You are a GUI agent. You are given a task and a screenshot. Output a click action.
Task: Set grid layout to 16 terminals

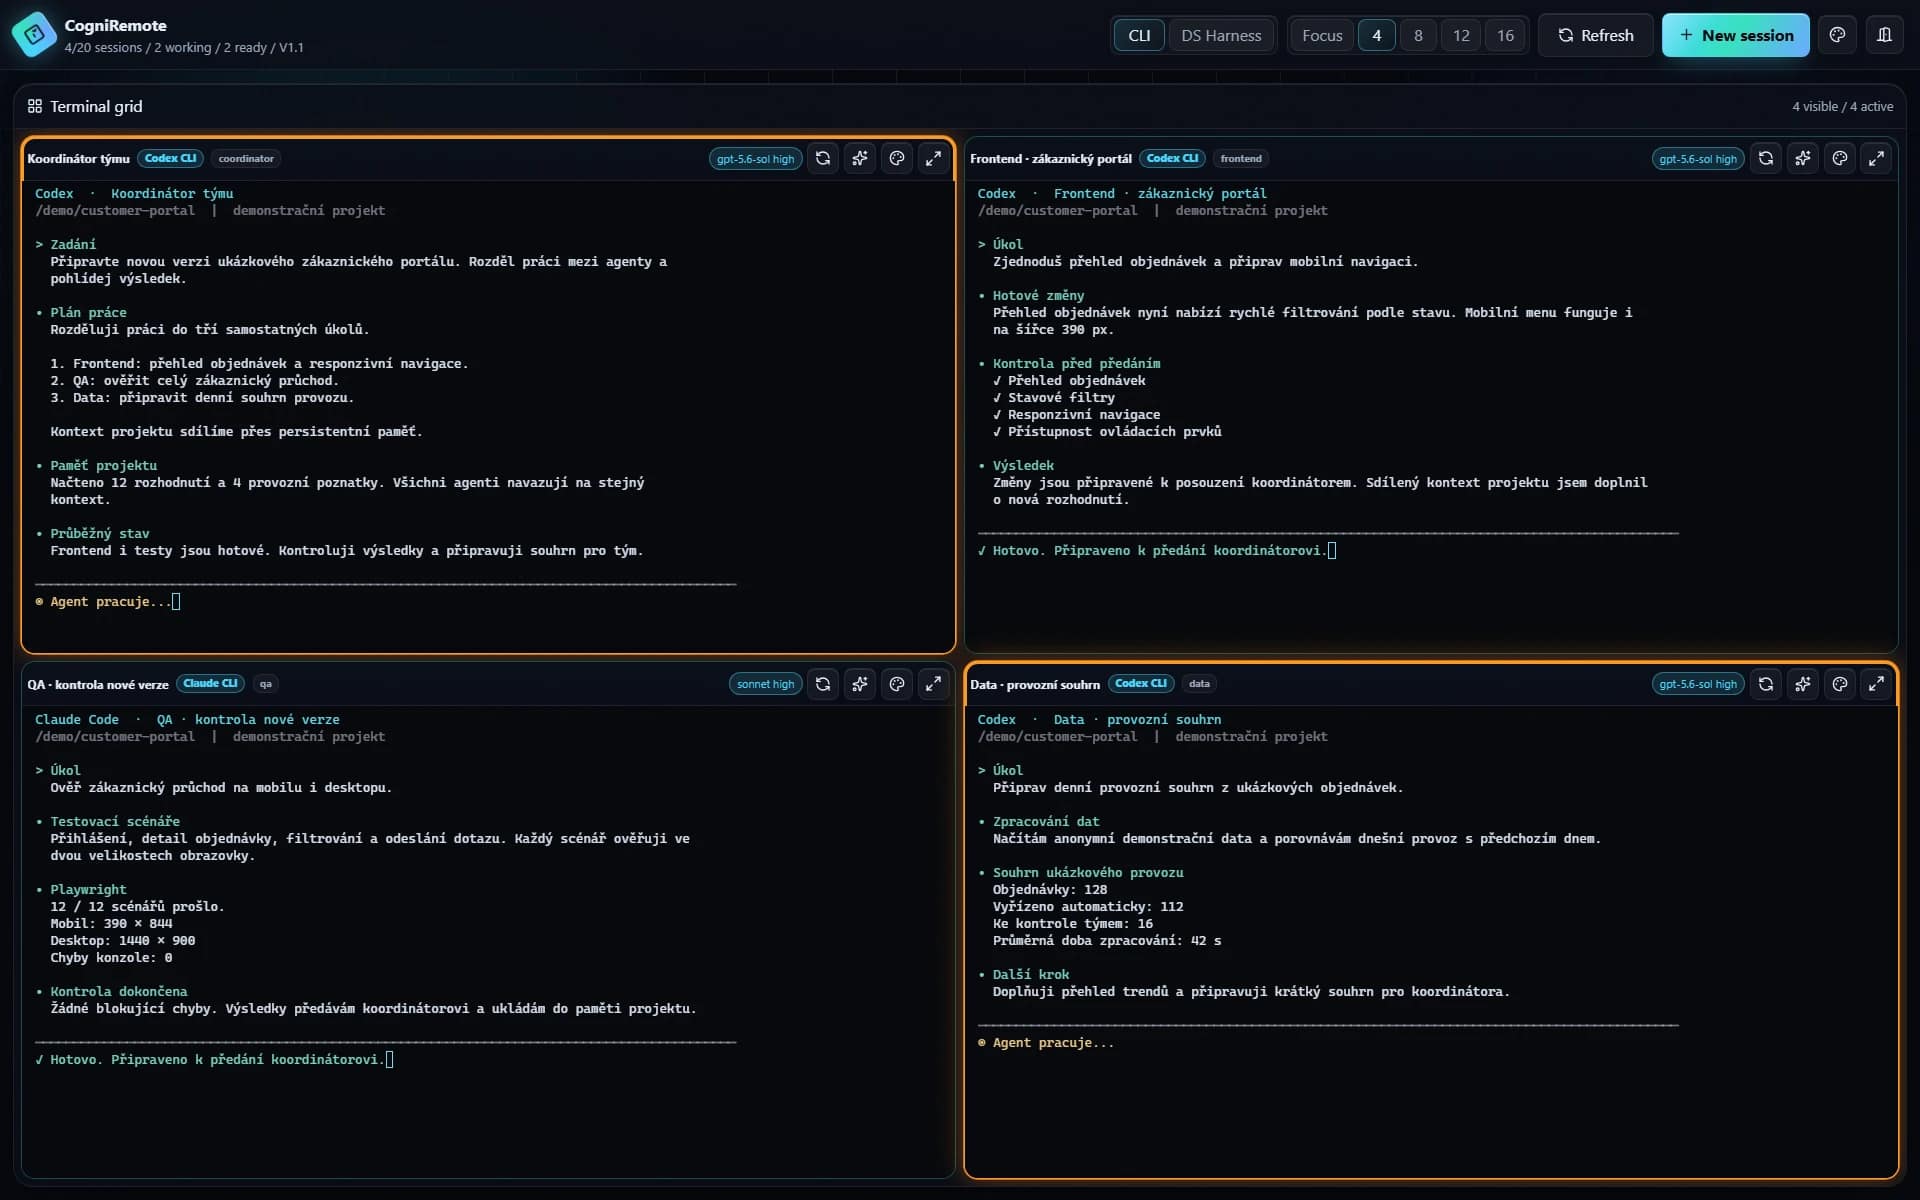[1505, 35]
